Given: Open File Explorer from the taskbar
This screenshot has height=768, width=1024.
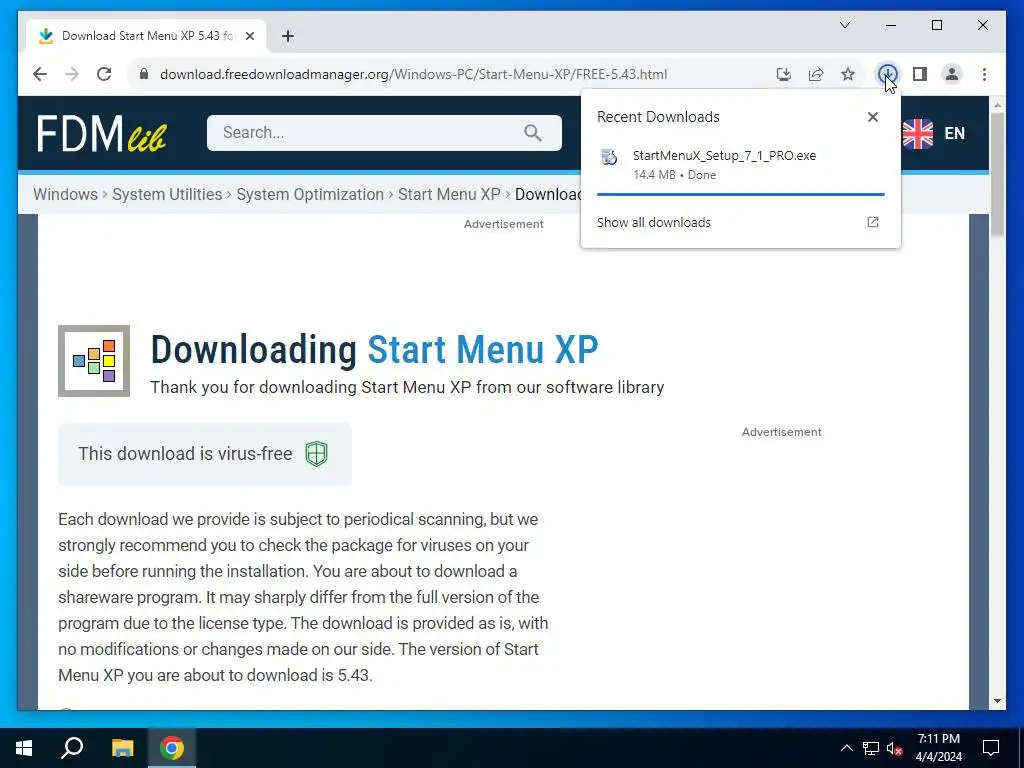Looking at the screenshot, I should coord(122,748).
